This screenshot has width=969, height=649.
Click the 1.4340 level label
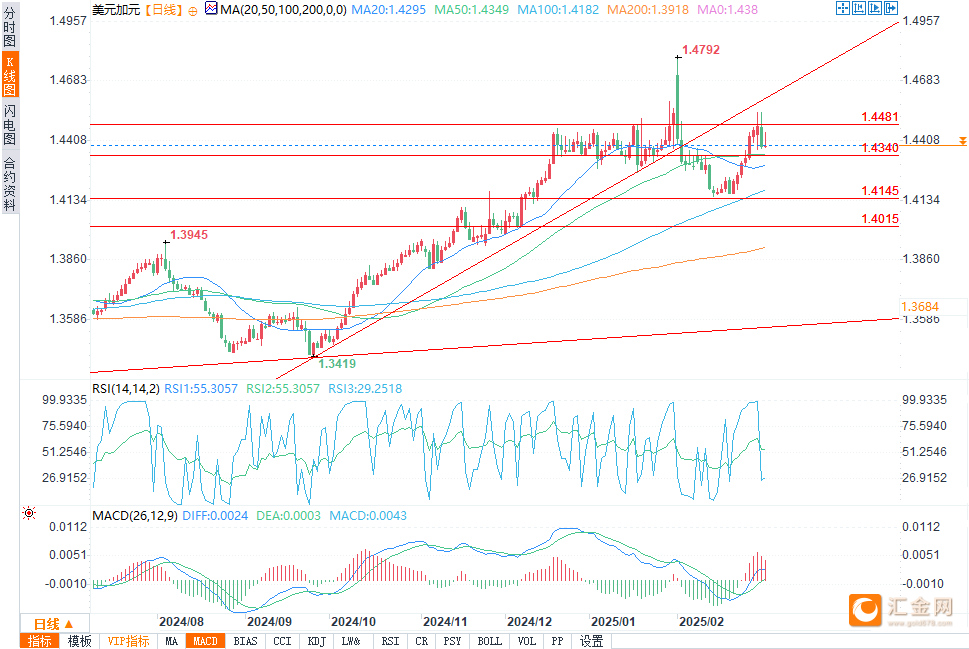880,148
